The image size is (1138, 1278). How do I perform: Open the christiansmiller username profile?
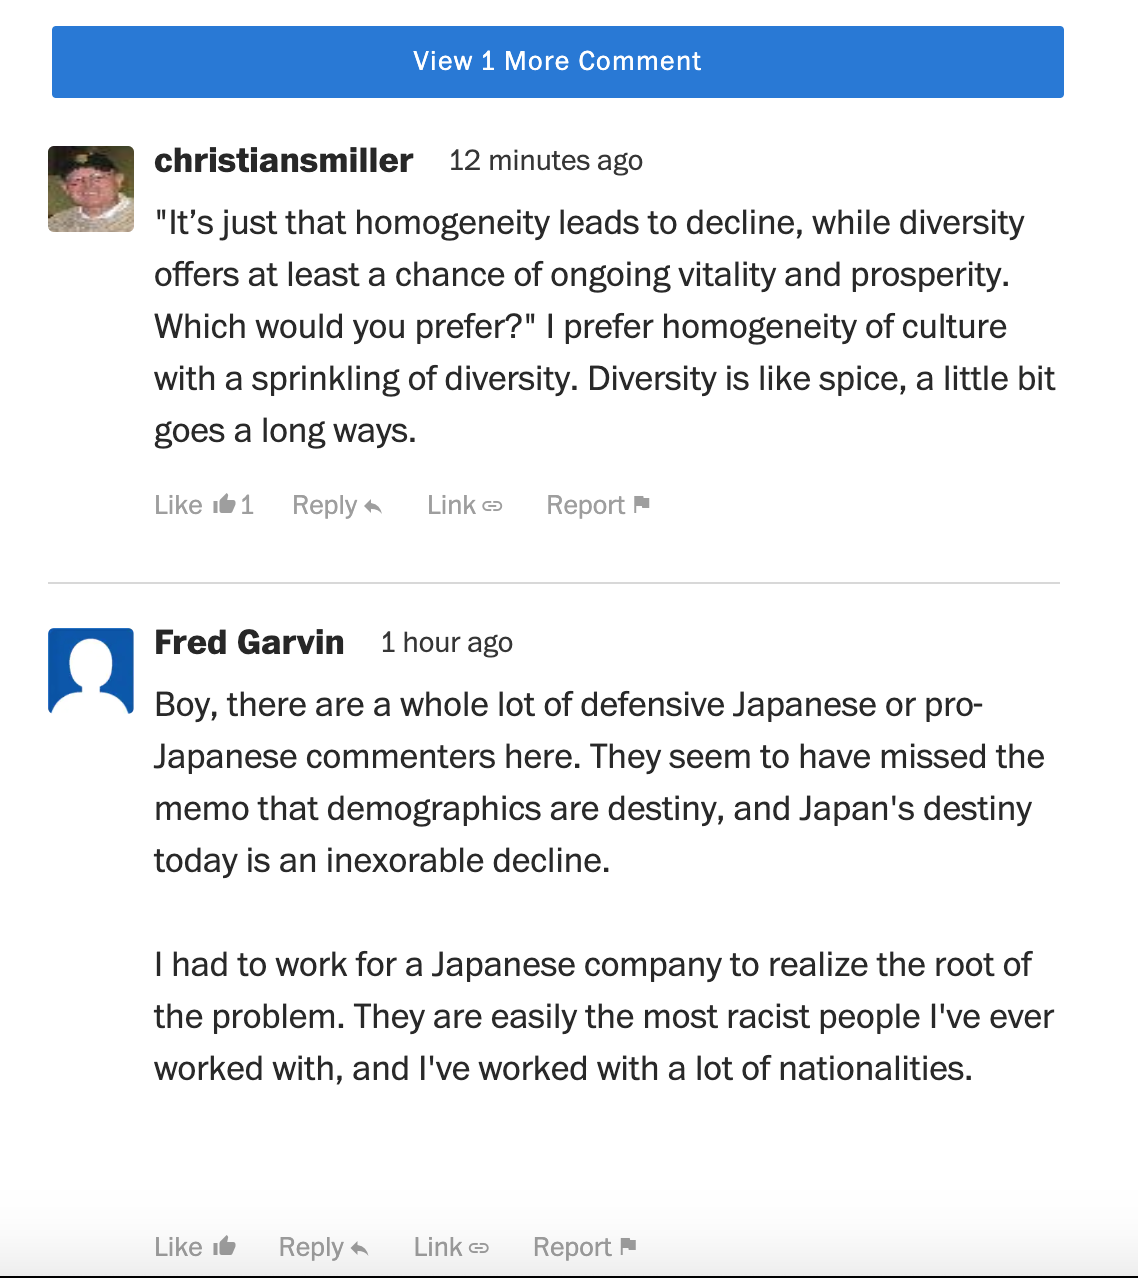pyautogui.click(x=283, y=160)
